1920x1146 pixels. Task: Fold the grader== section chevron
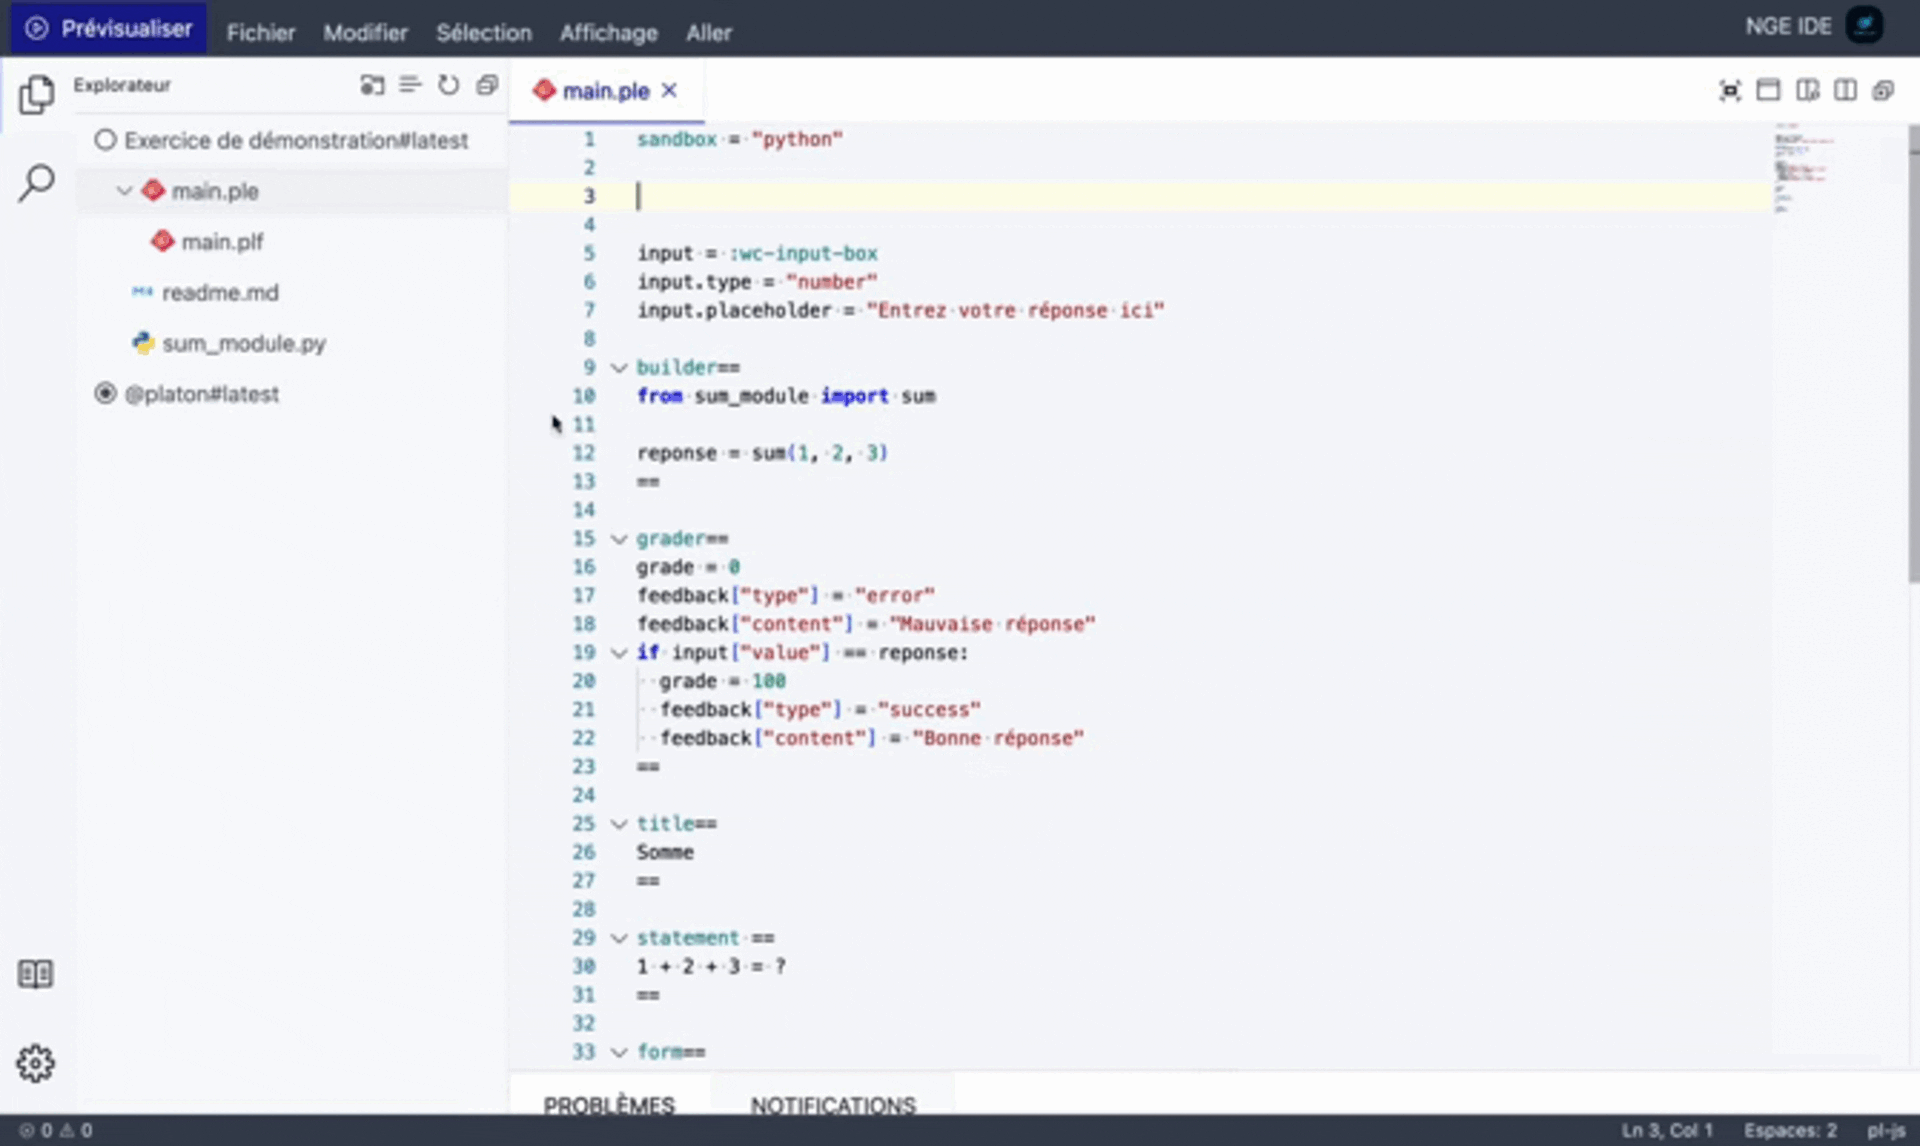click(619, 539)
